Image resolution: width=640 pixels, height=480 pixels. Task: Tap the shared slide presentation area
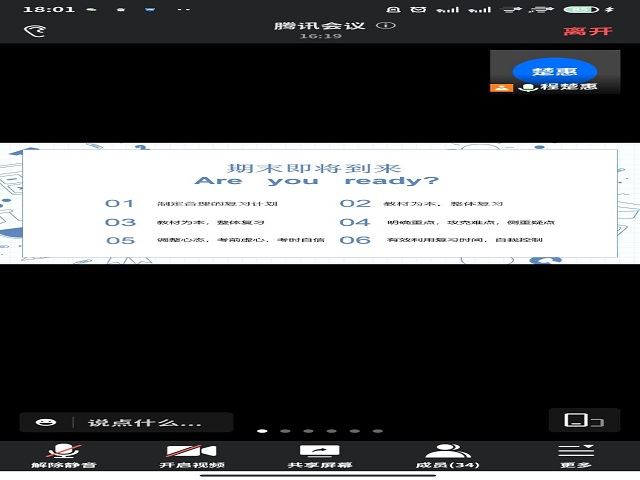click(320, 203)
